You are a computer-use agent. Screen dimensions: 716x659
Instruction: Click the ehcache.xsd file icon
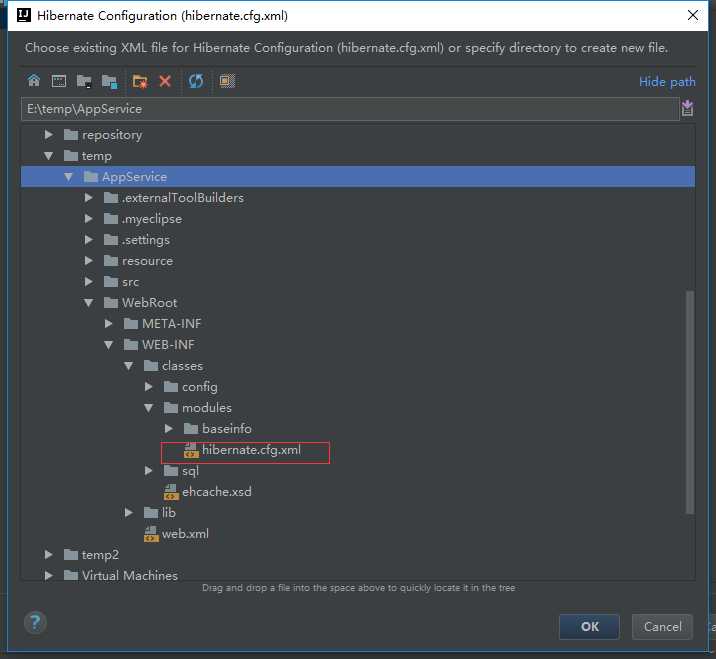click(171, 492)
